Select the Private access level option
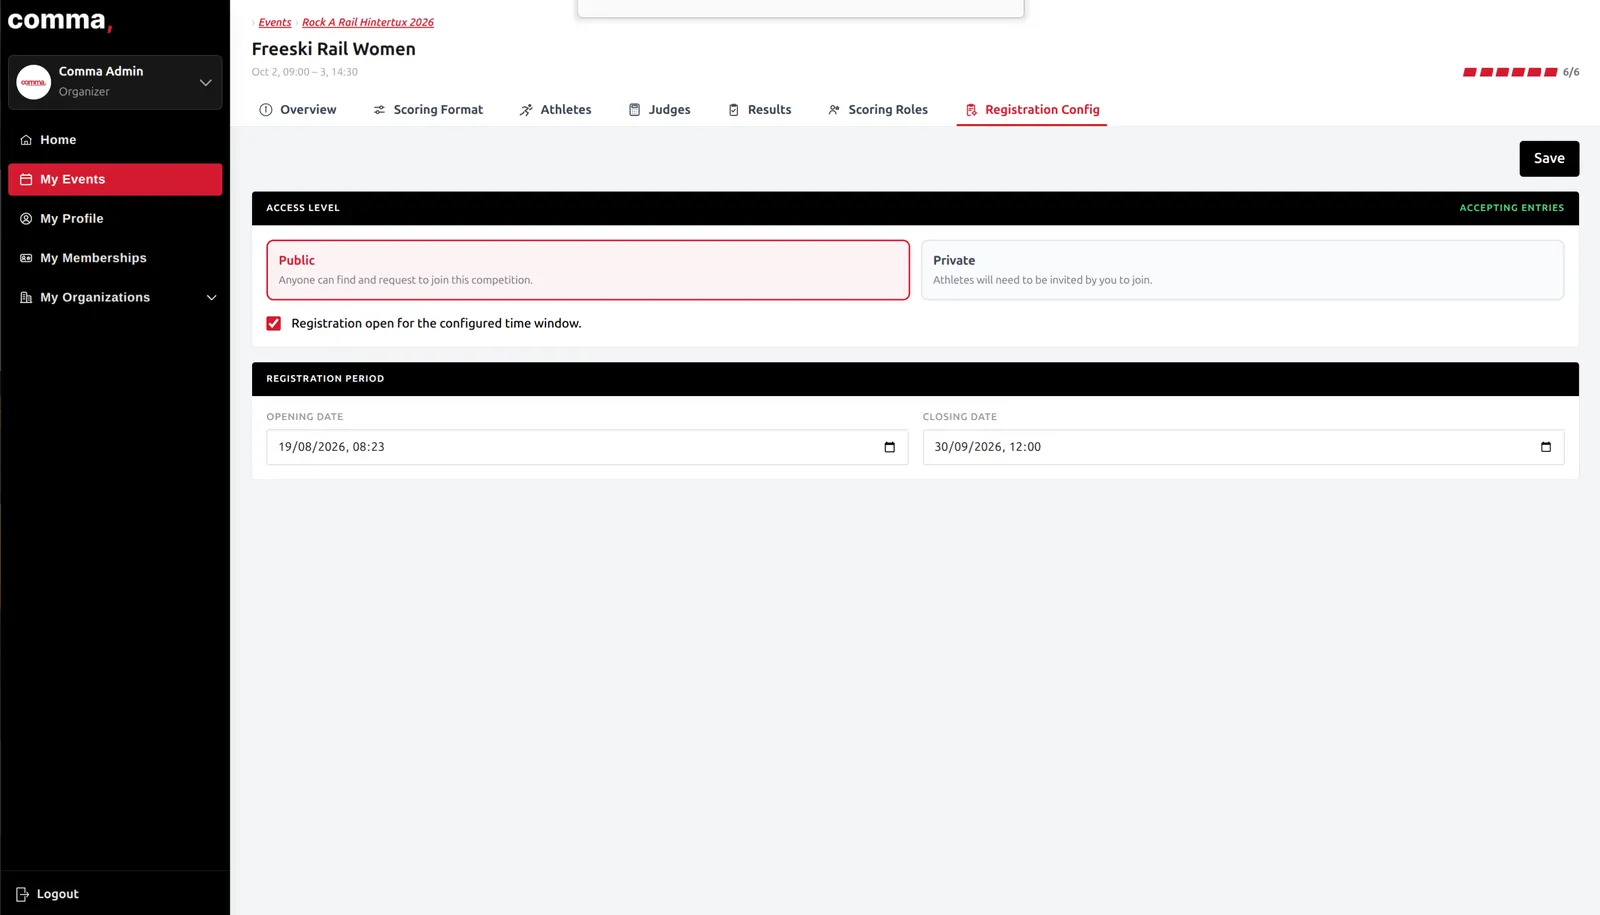This screenshot has width=1600, height=915. (1242, 270)
